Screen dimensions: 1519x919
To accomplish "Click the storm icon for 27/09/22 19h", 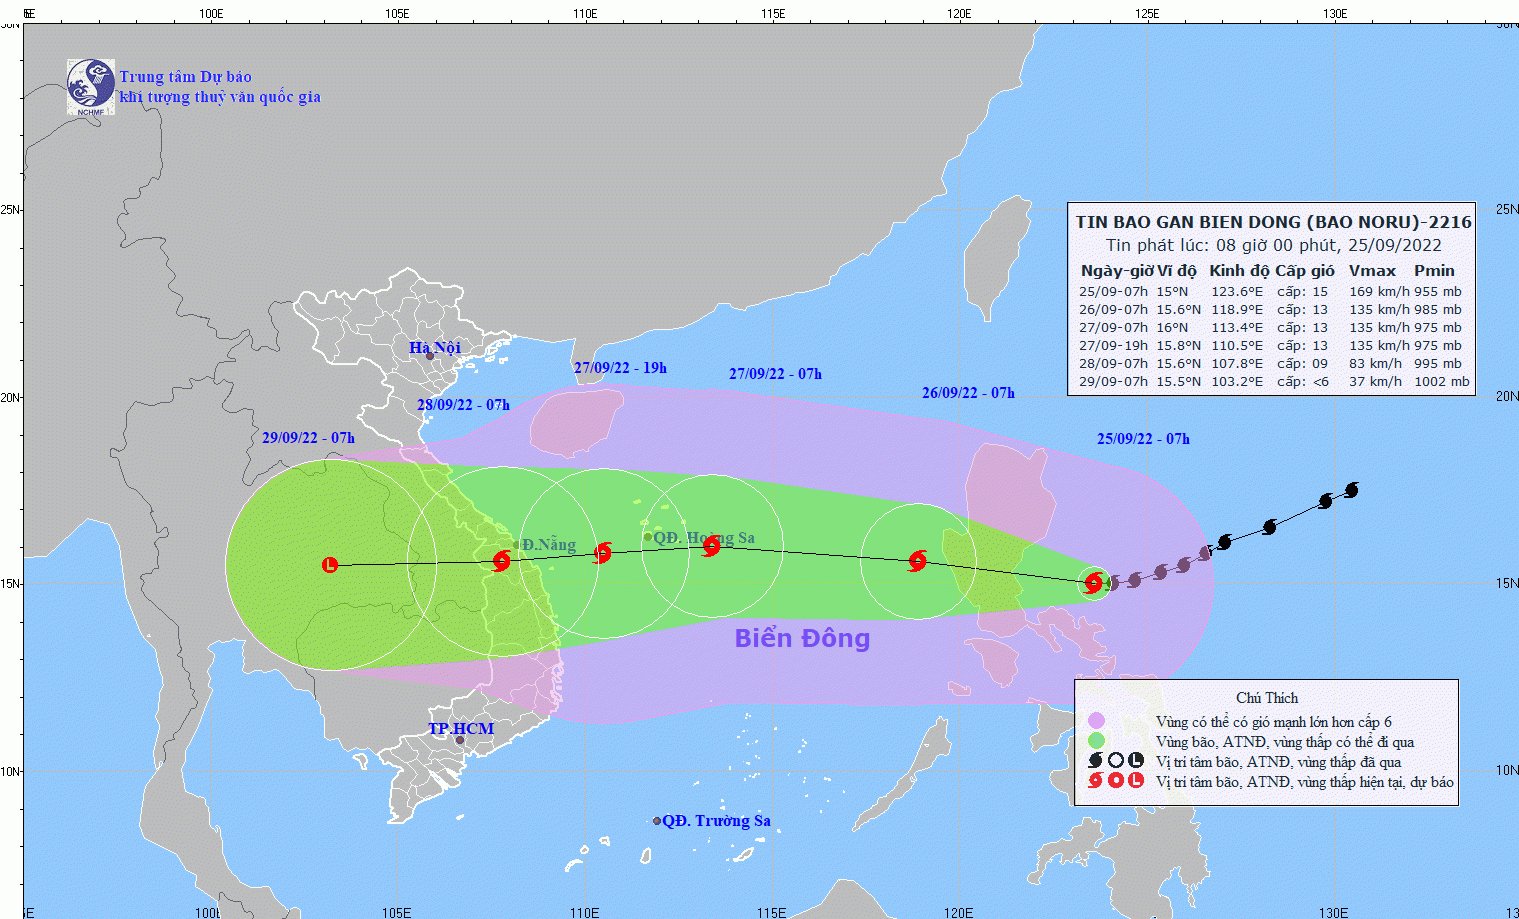I will point(602,553).
